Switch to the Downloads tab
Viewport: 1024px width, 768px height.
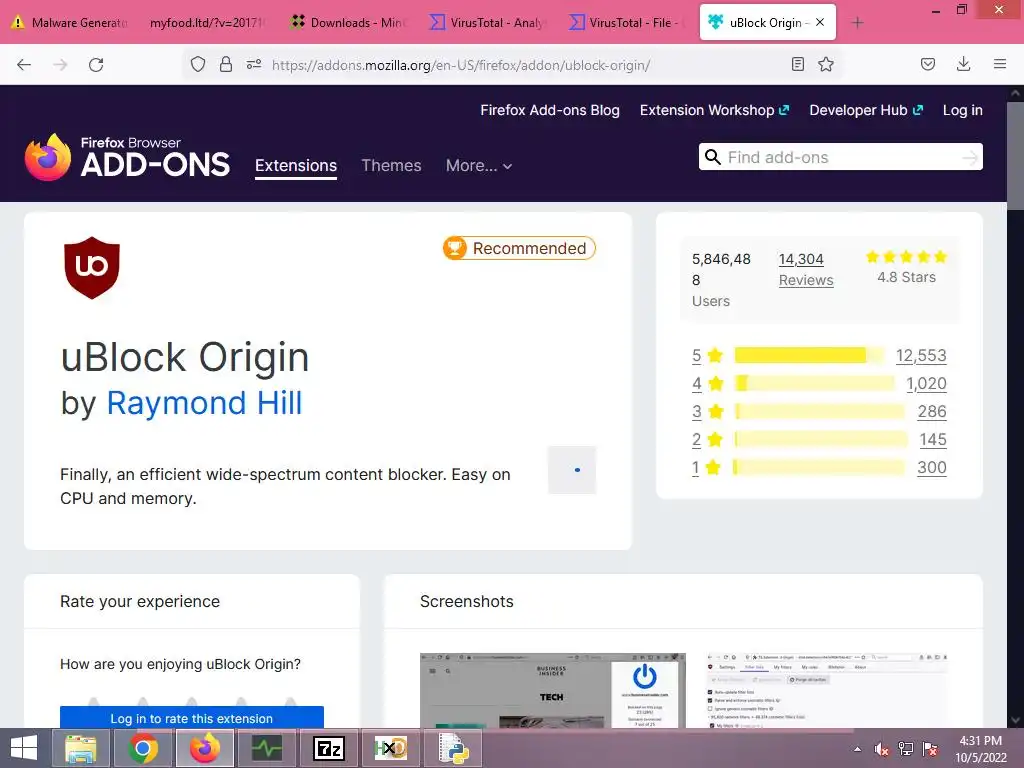click(348, 23)
